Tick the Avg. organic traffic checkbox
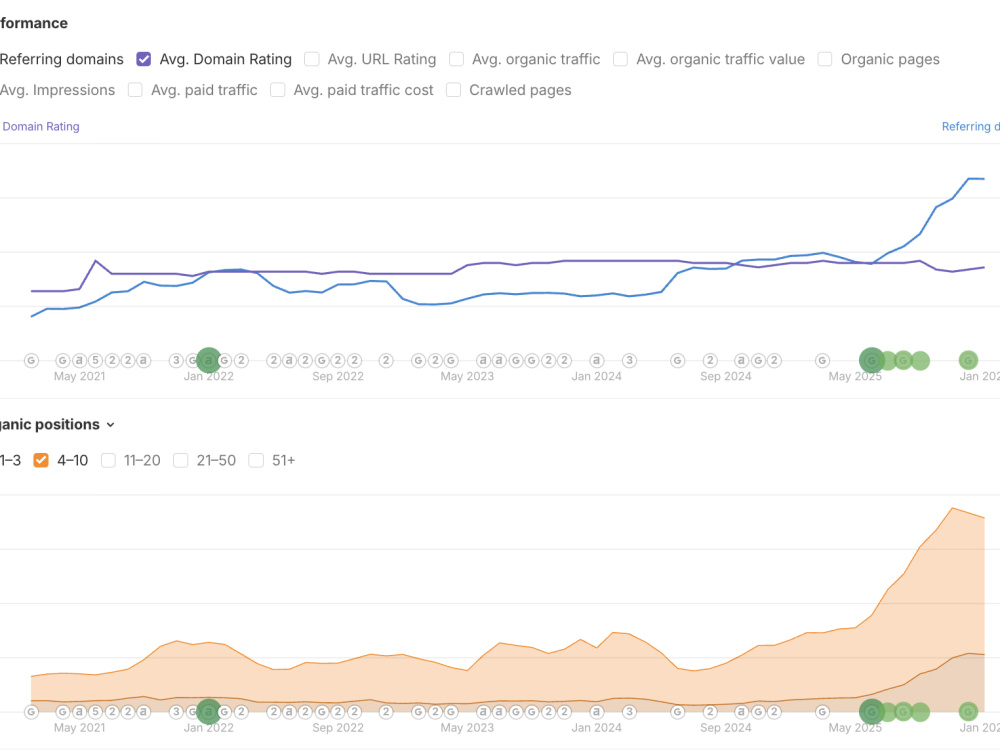 tap(456, 59)
